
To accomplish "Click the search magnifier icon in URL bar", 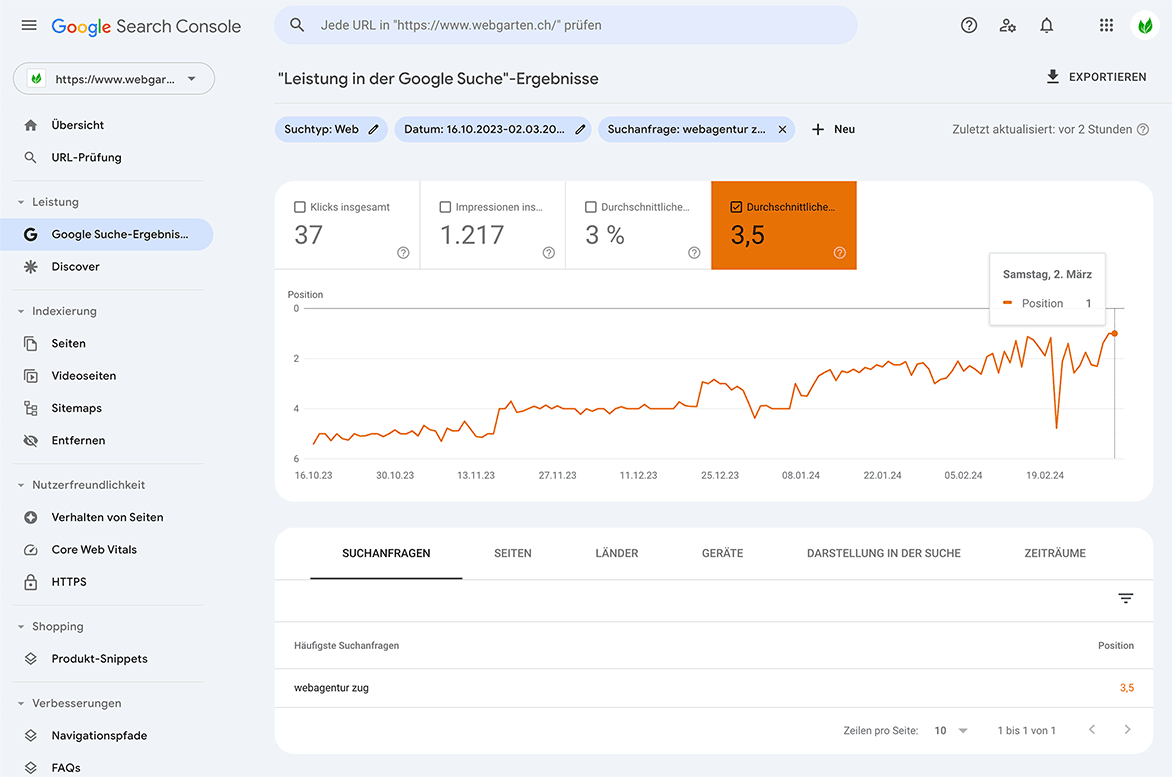I will coord(297,25).
